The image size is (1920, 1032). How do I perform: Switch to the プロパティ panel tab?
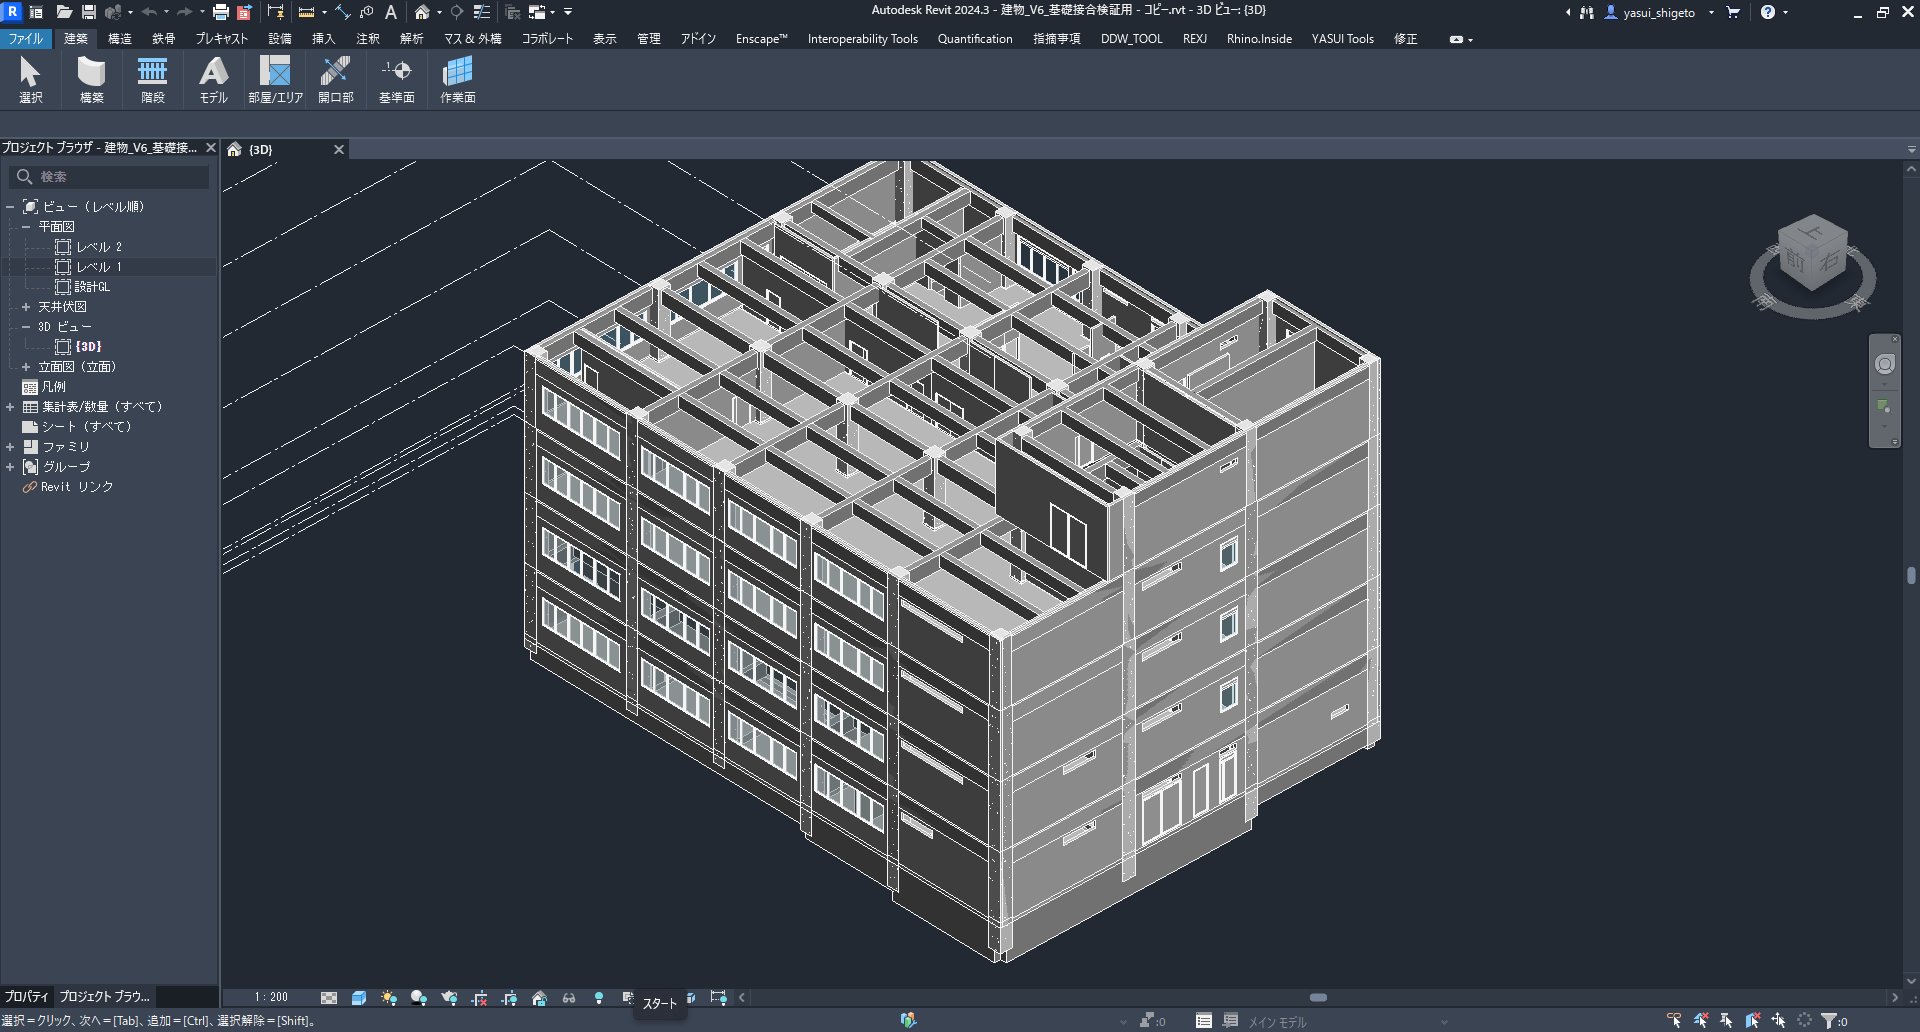click(x=27, y=996)
